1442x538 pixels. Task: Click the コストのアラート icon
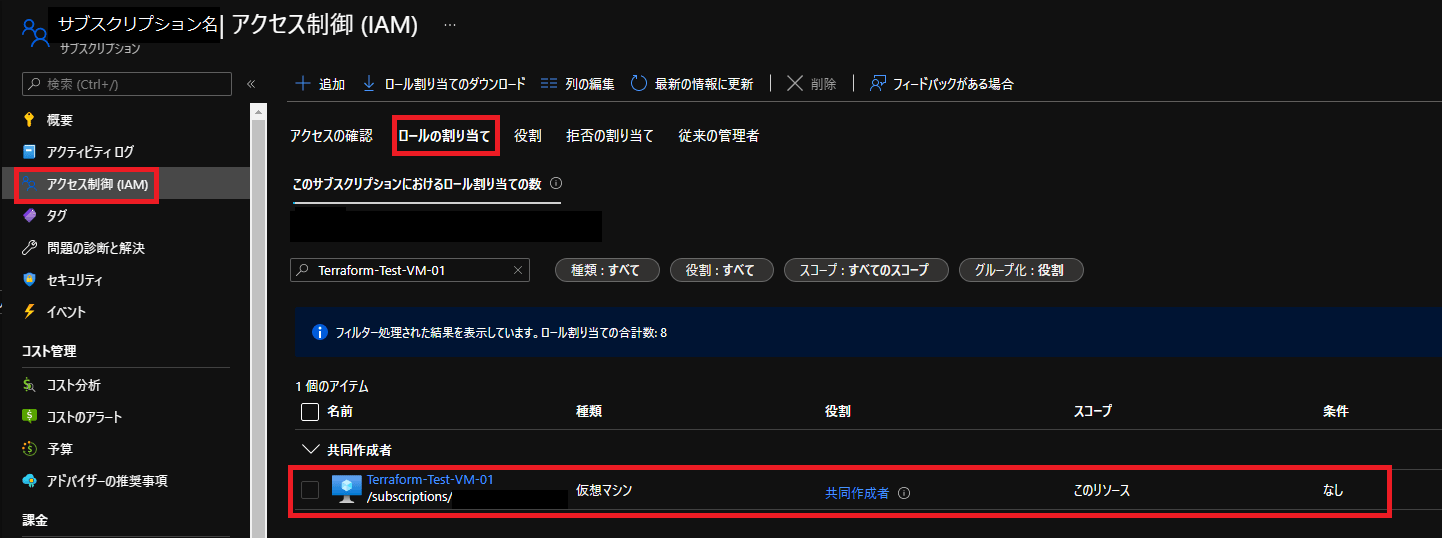(x=29, y=417)
